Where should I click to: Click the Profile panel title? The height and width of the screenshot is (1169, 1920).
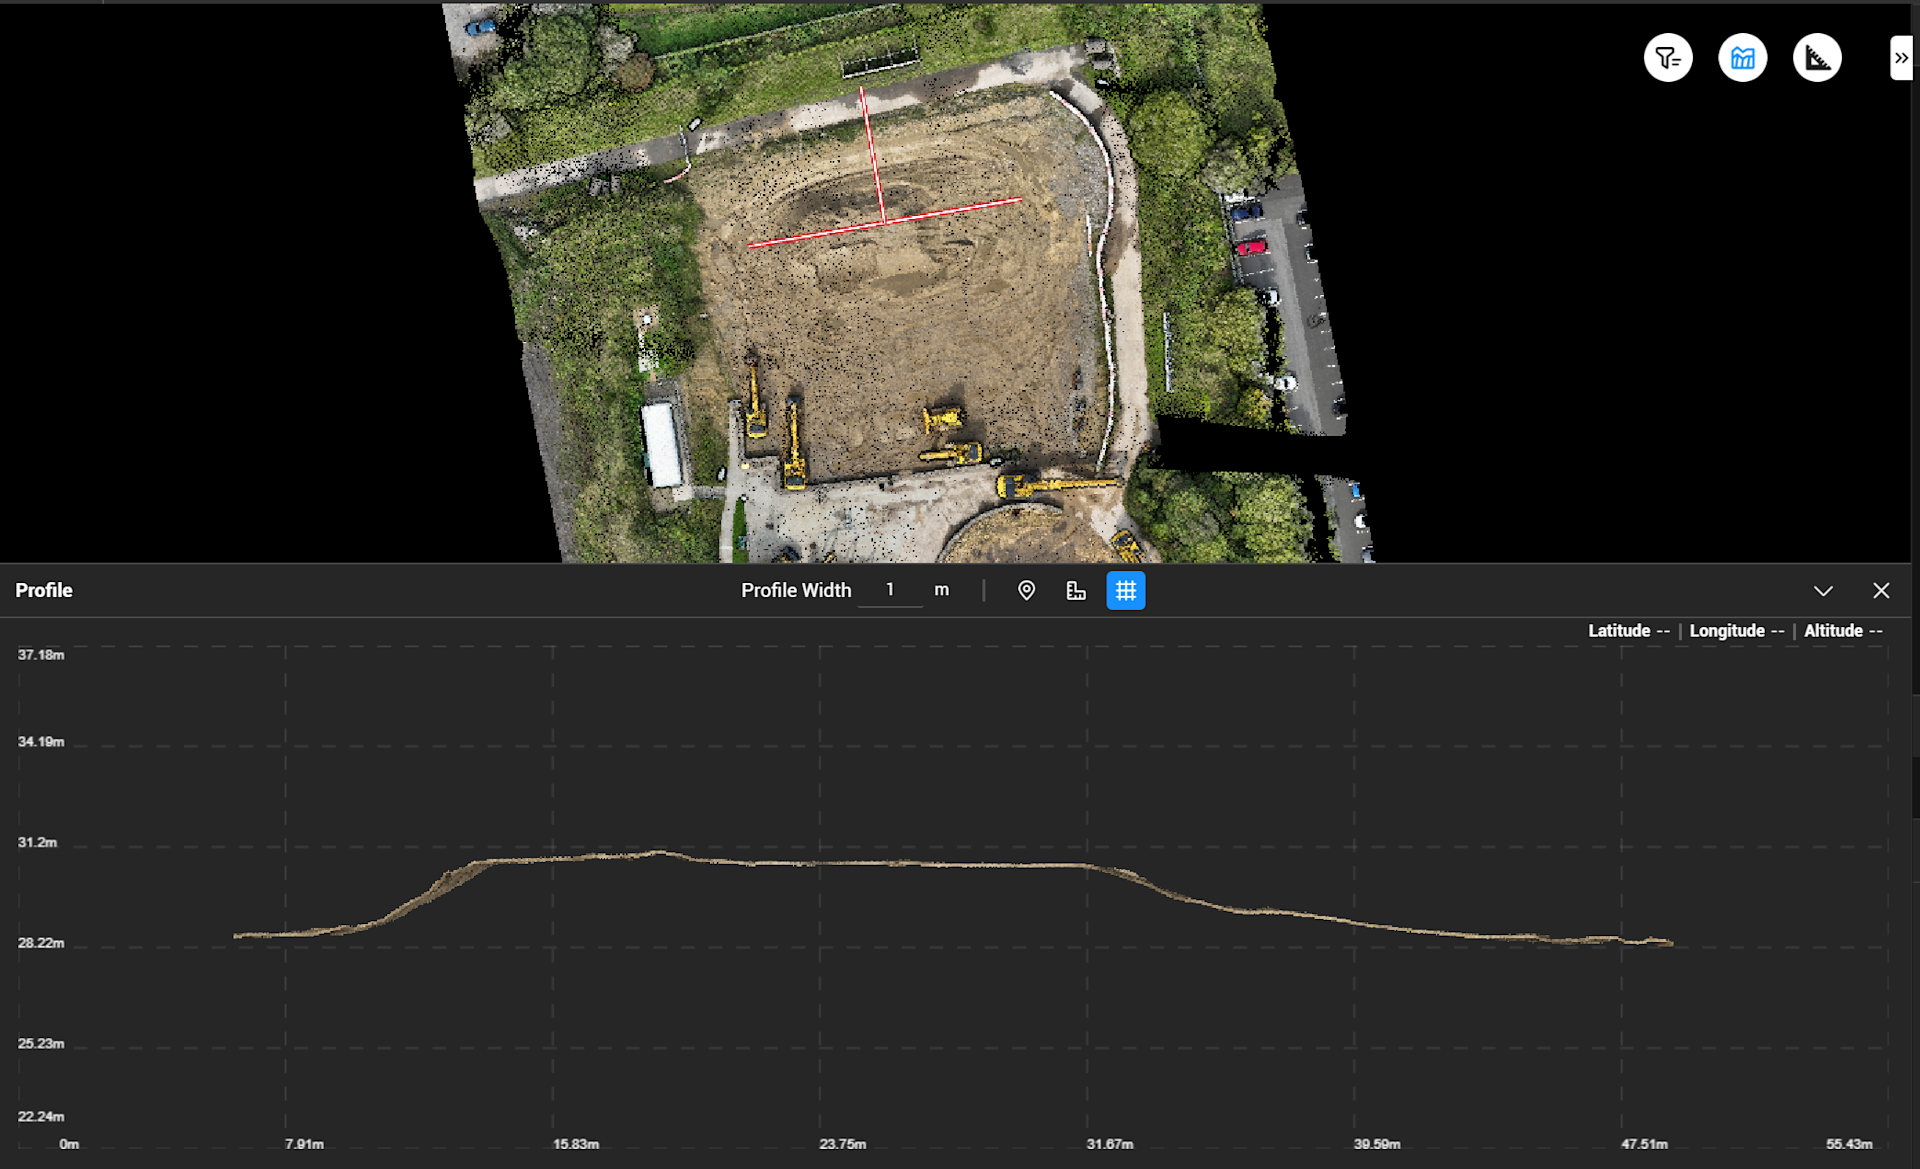coord(44,590)
